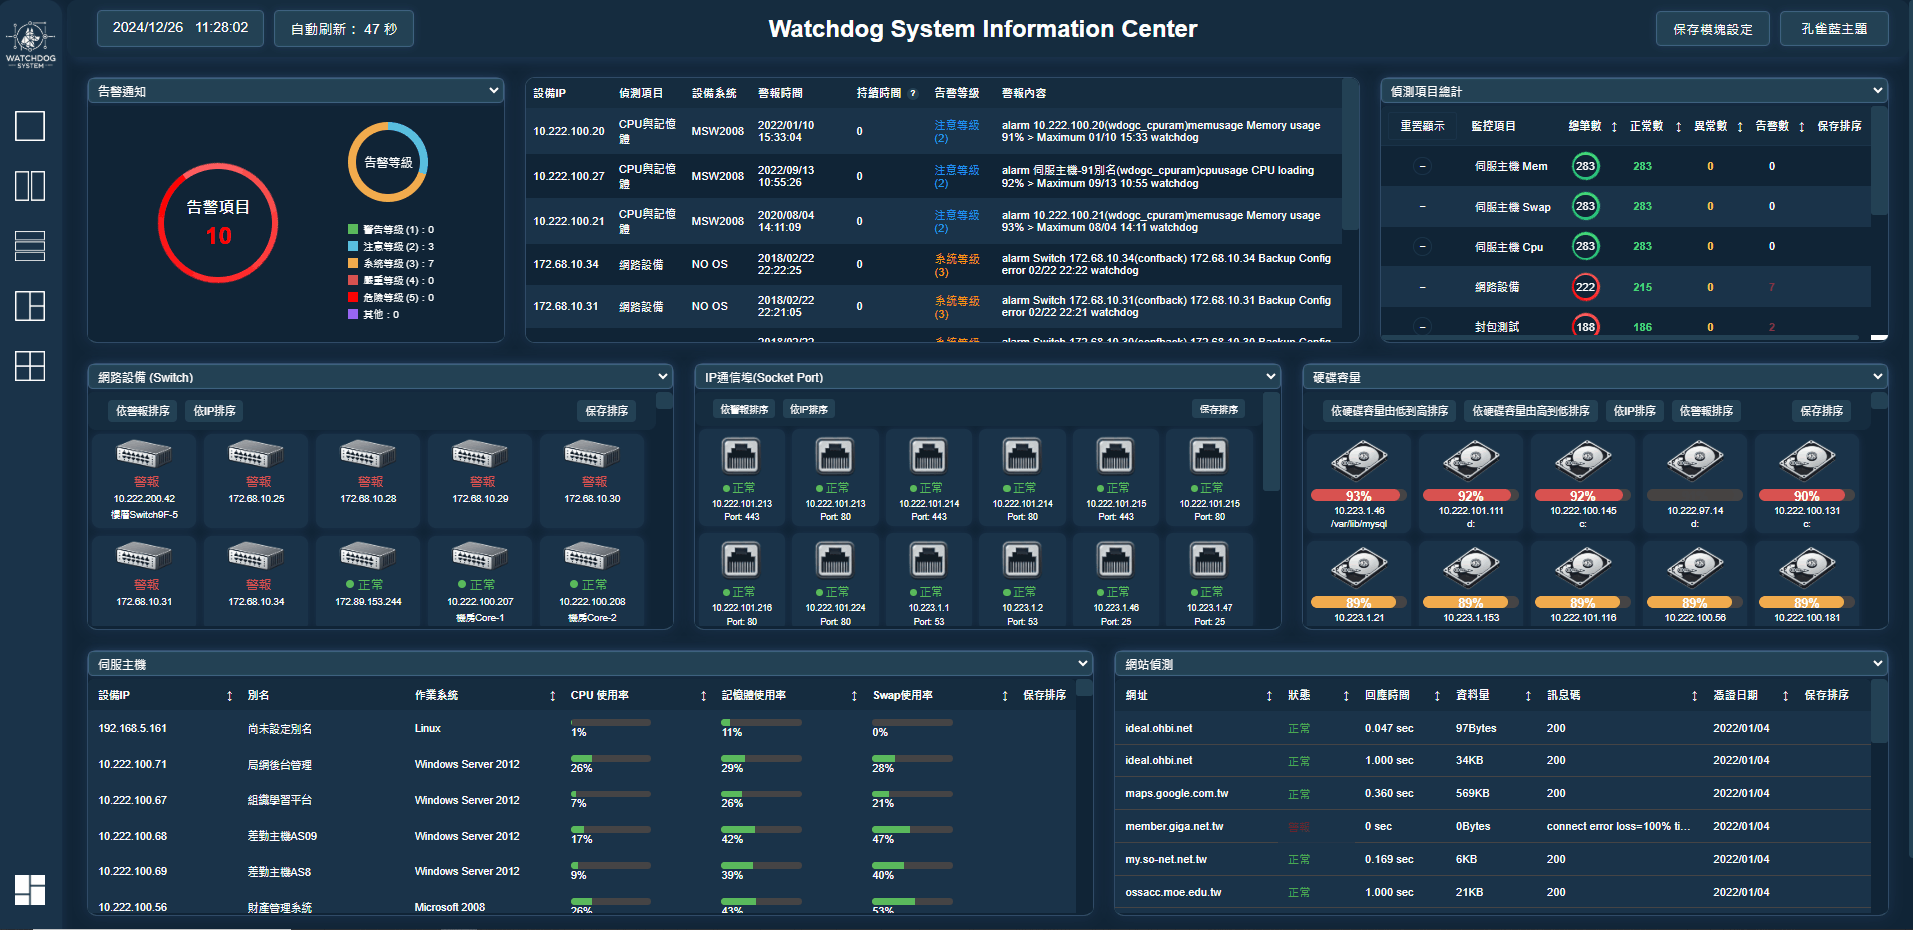1913x930 pixels.
Task: Click the 危険等級 (5) red legend swatch
Action: pos(353,297)
